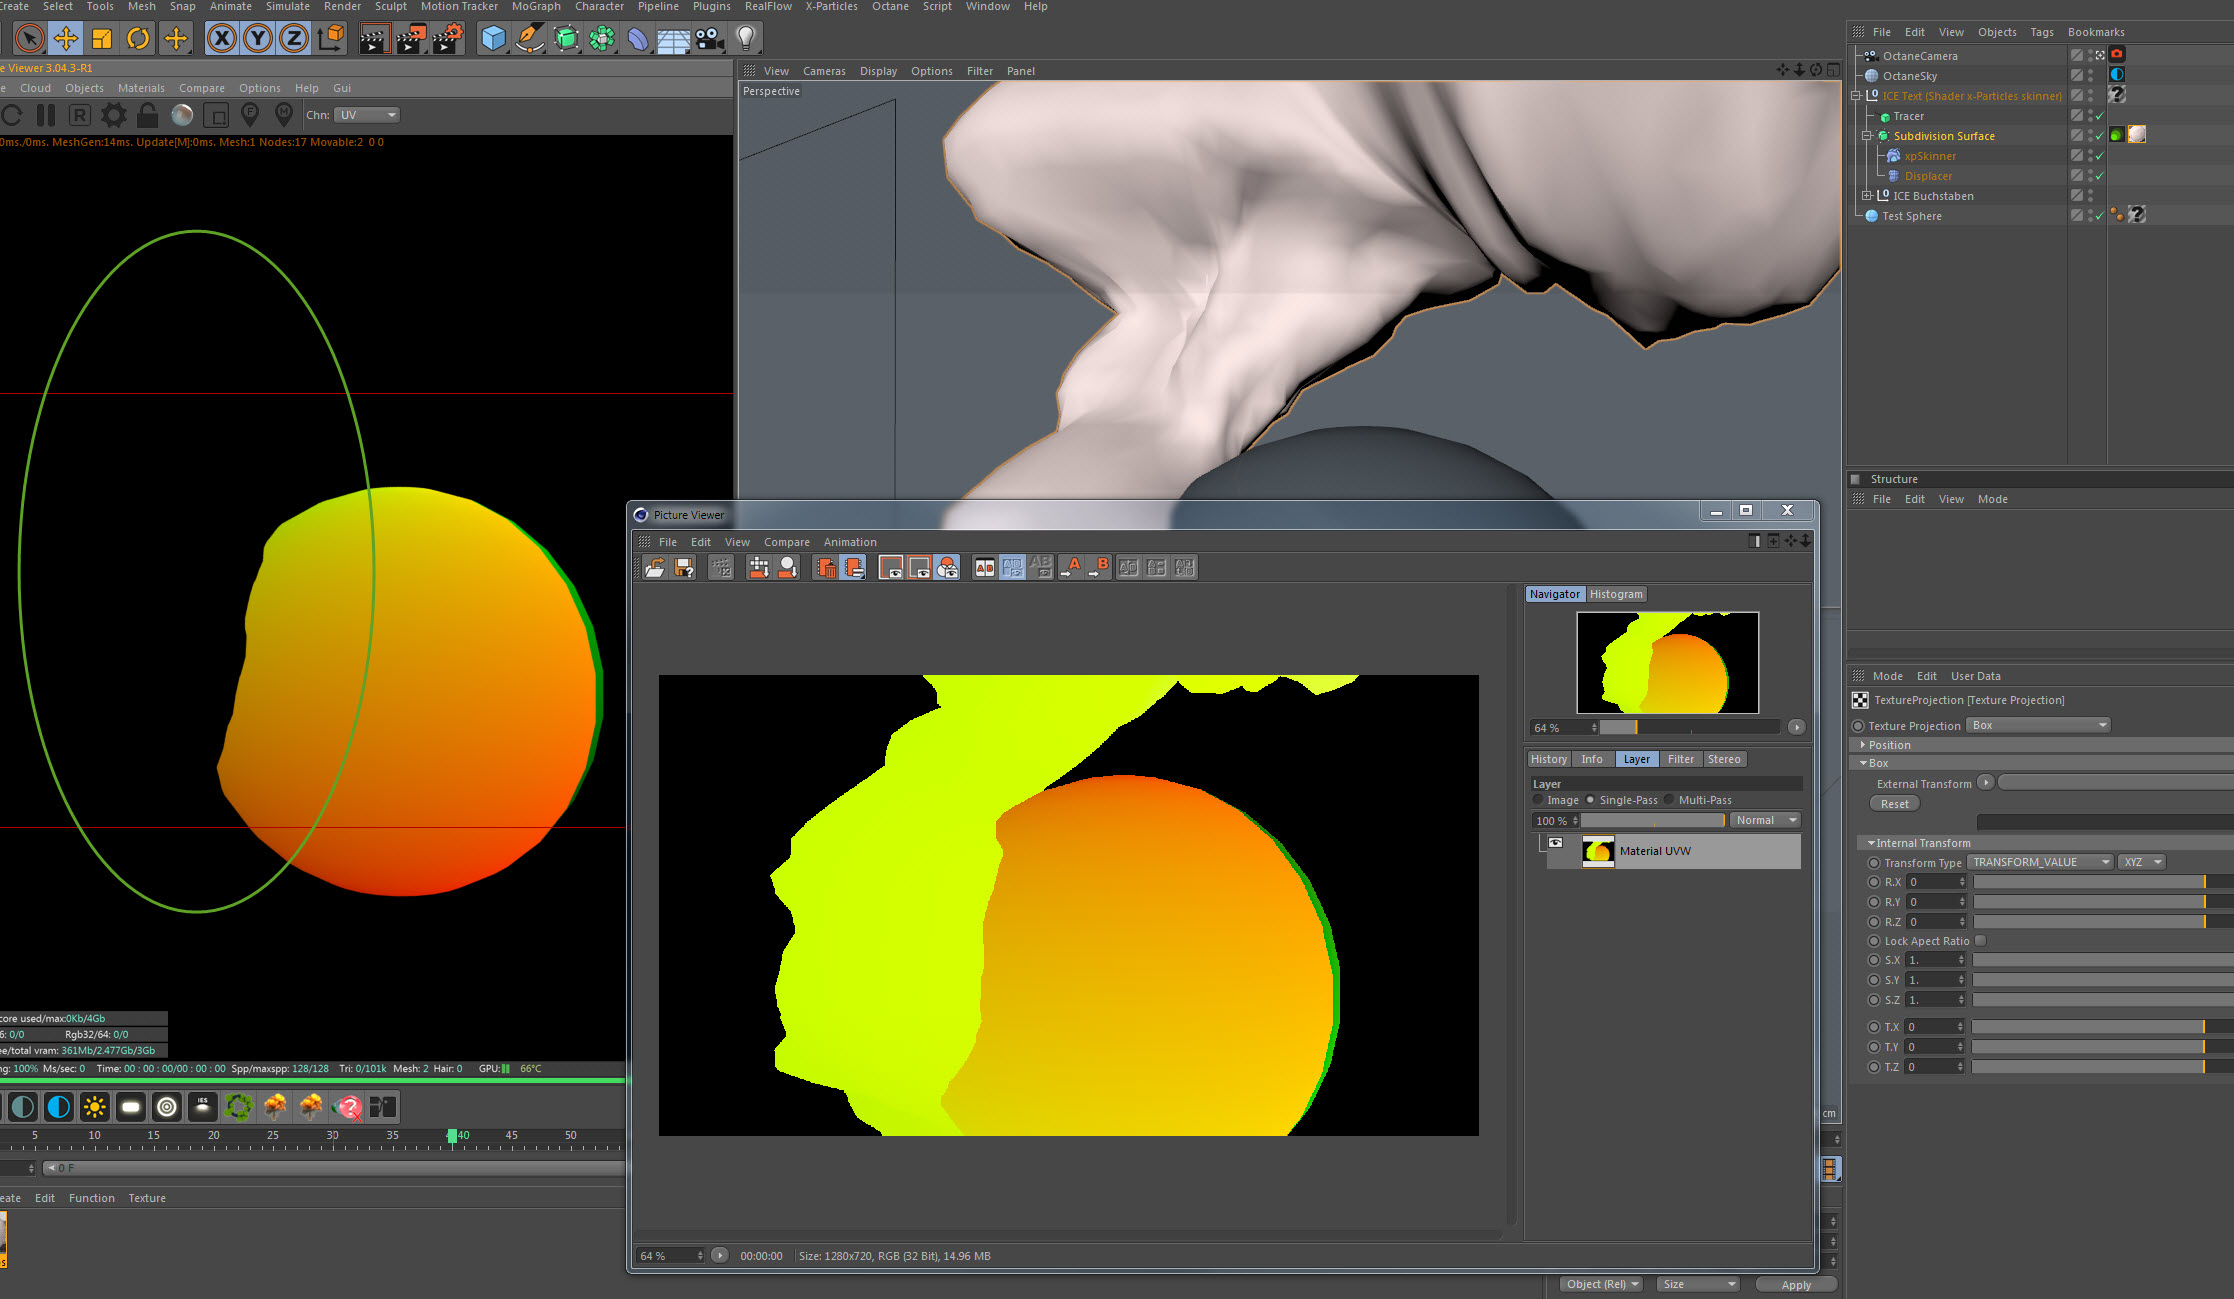The image size is (2234, 1299).
Task: Switch to the Histogram tab
Action: (1616, 594)
